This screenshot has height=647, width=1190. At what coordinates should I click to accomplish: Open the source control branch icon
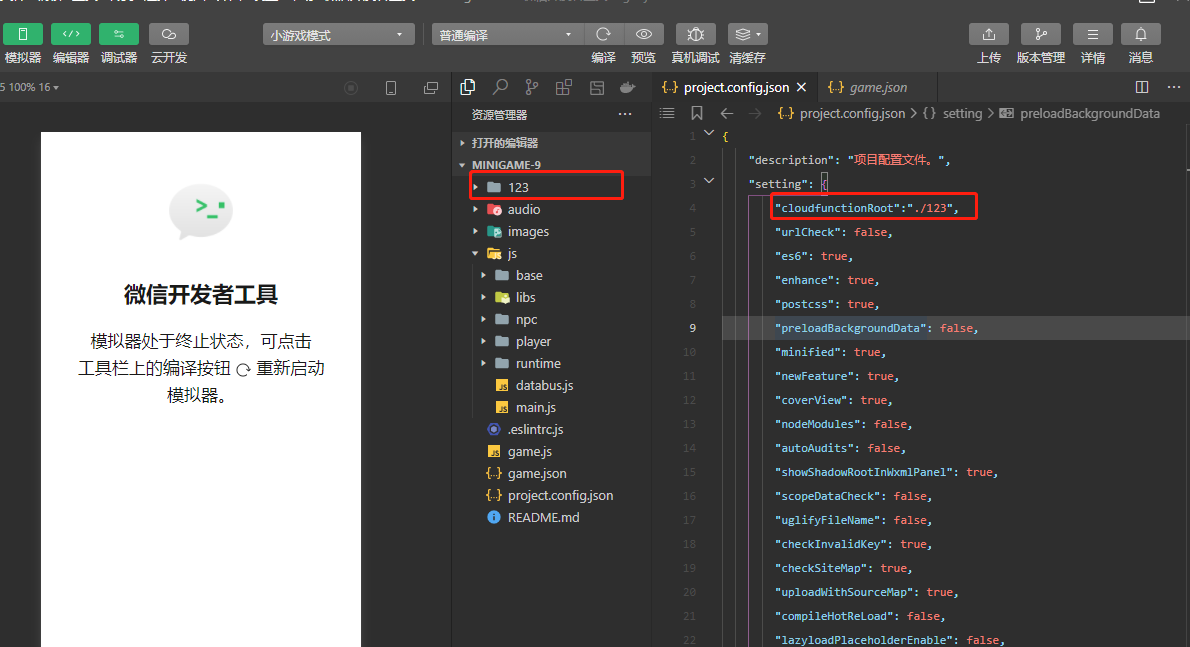pos(532,87)
